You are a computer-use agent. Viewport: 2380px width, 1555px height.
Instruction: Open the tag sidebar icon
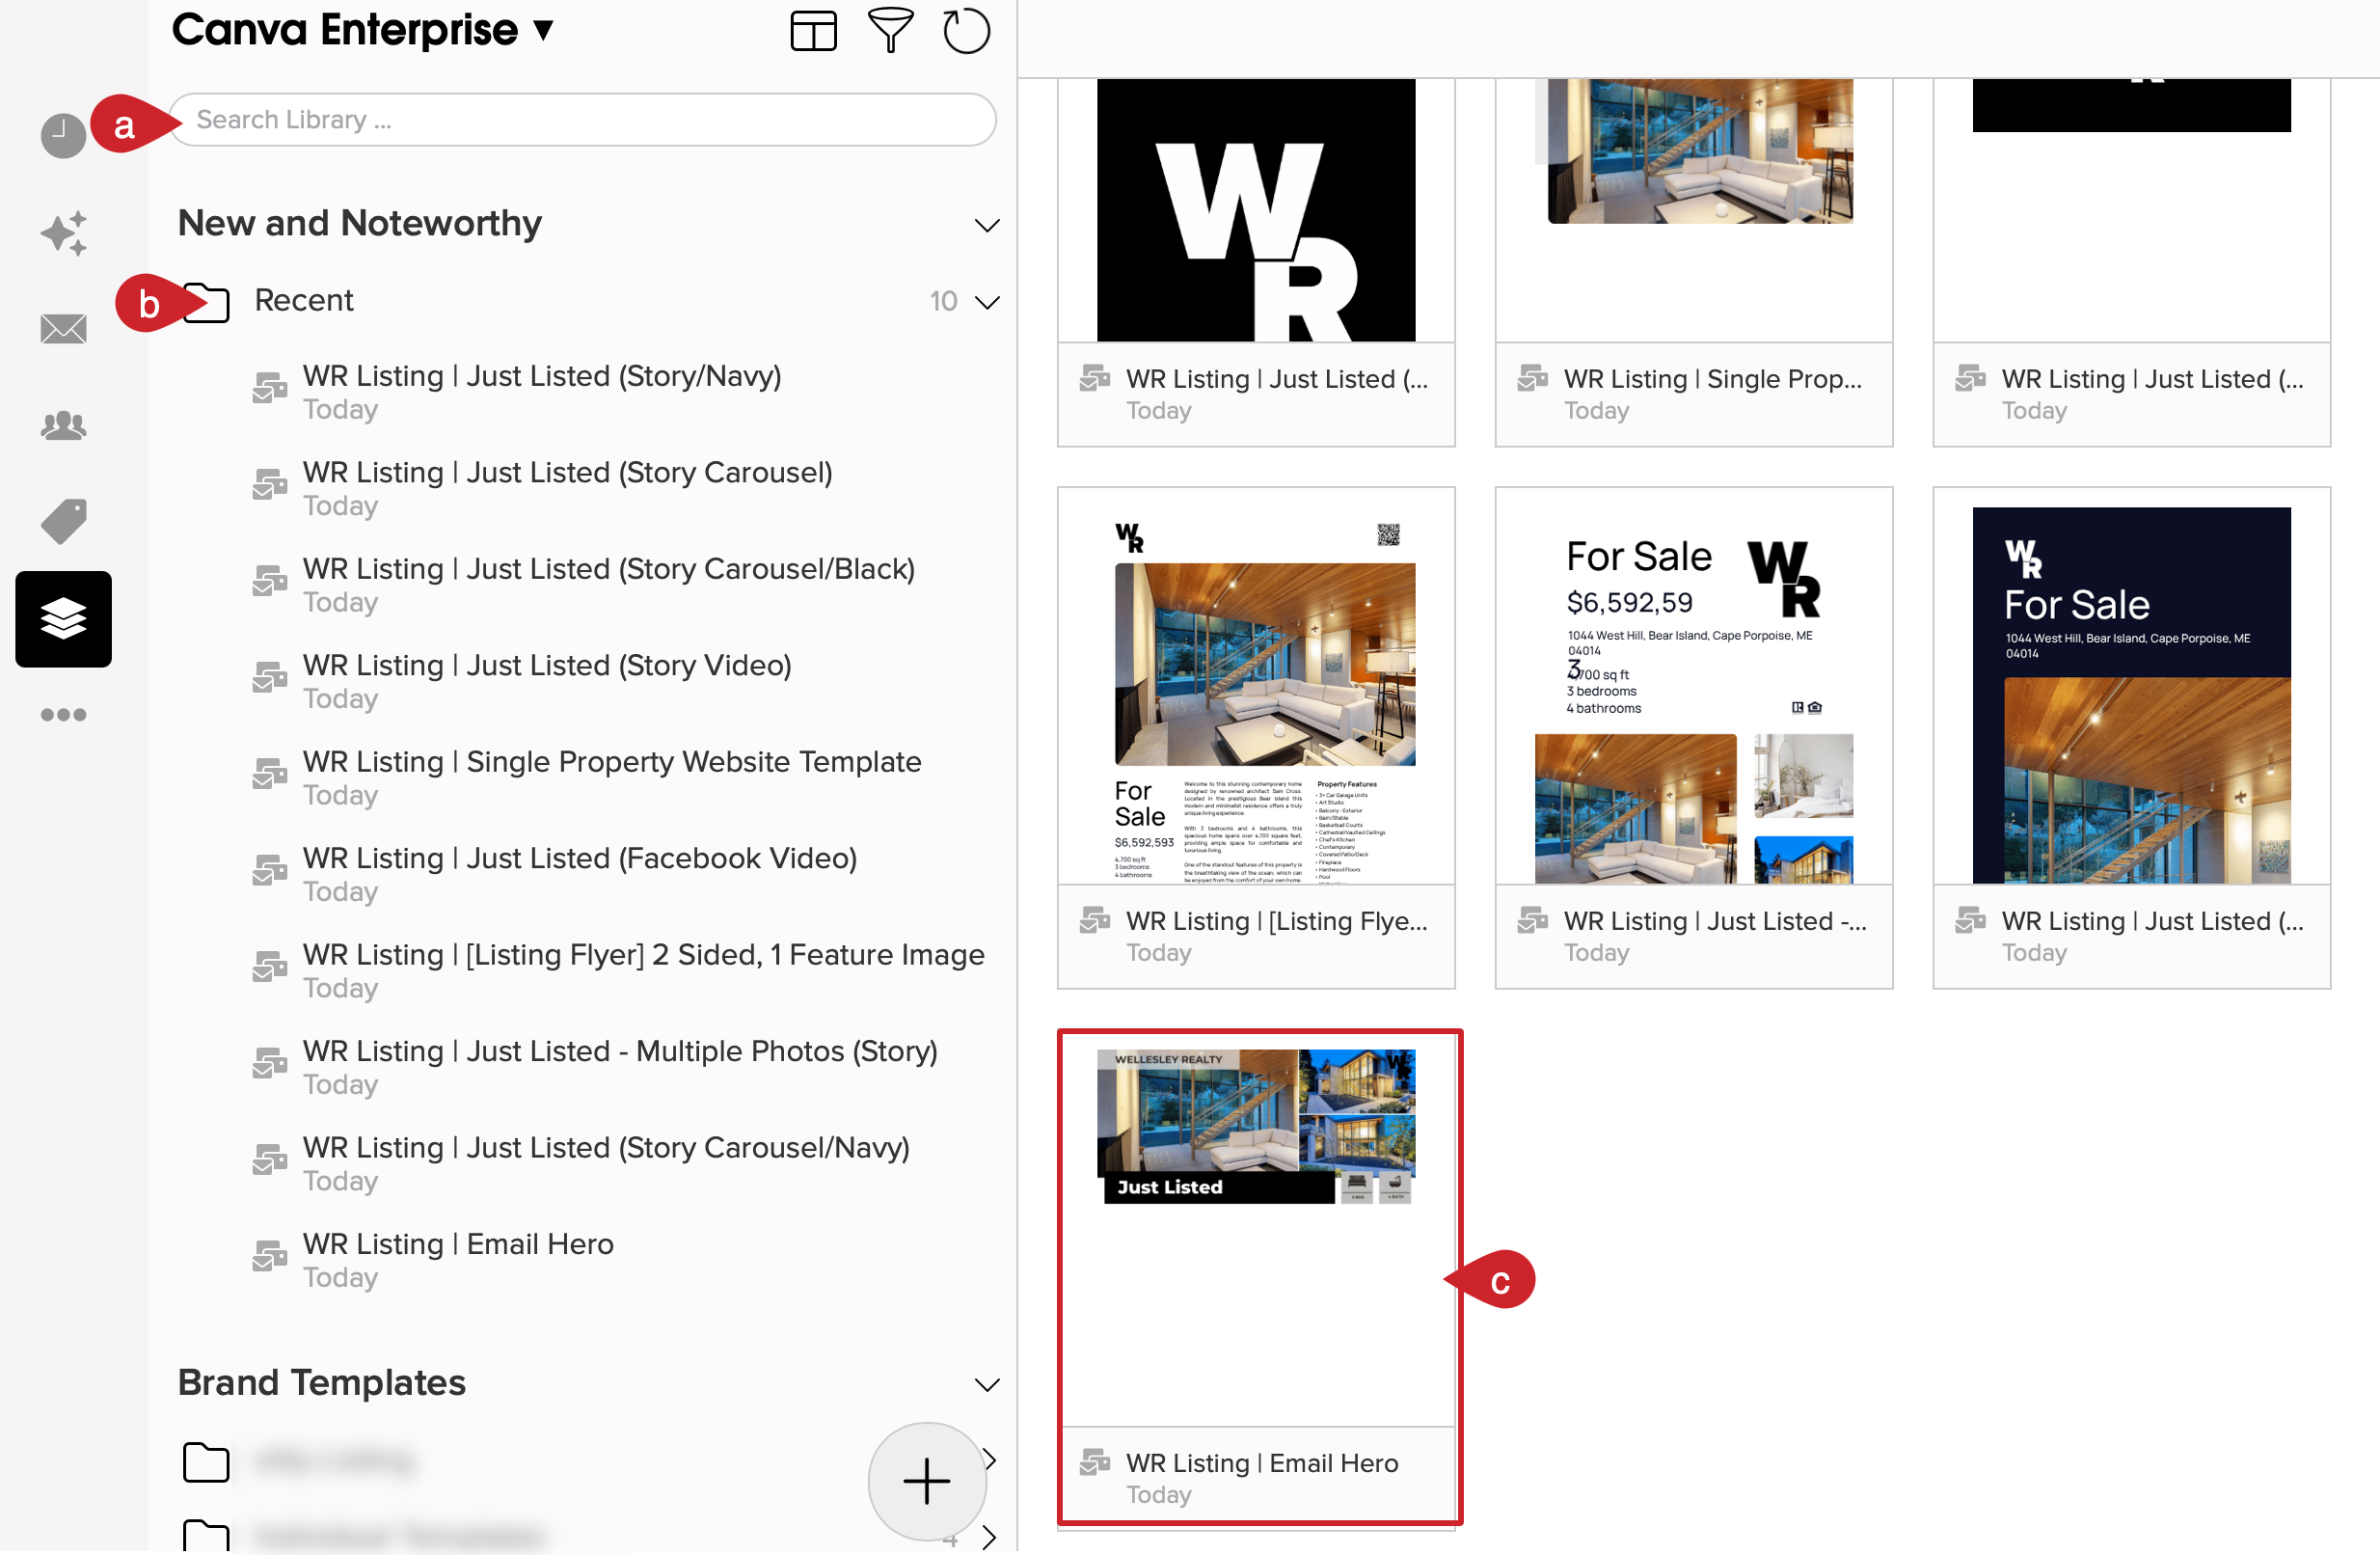63,521
